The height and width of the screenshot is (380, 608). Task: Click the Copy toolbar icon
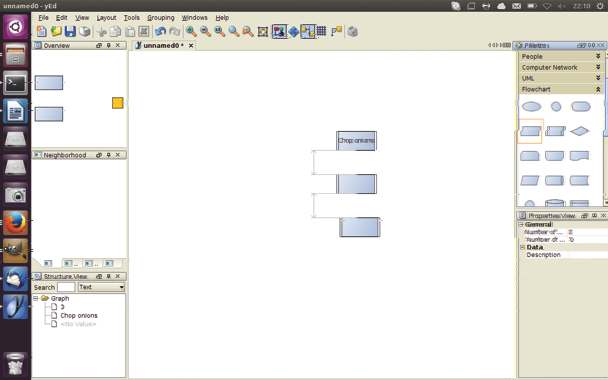pyautogui.click(x=116, y=31)
